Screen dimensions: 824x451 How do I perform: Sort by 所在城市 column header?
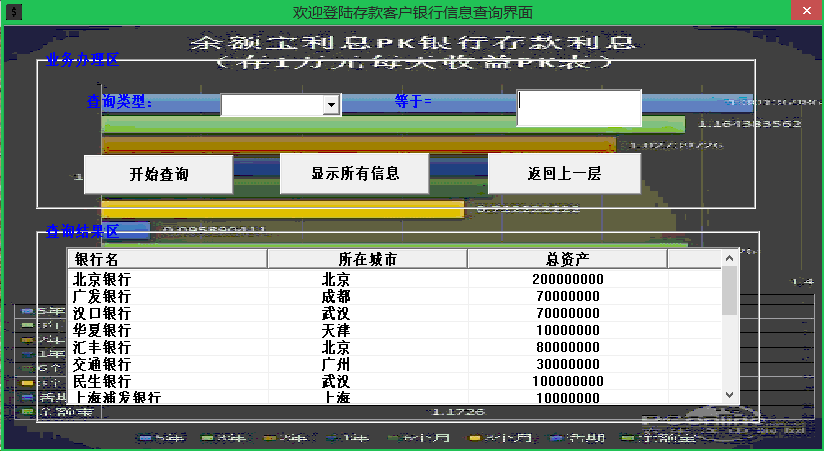[x=367, y=259]
